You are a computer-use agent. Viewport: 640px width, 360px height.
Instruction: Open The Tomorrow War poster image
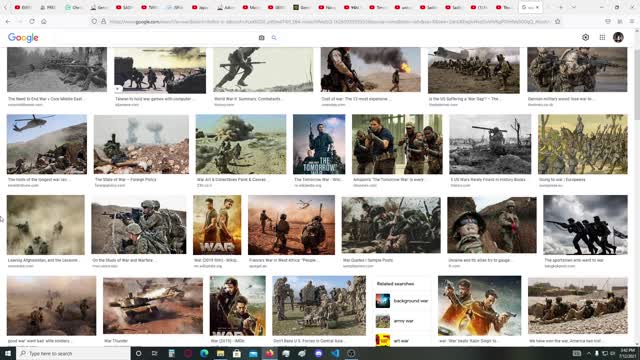[x=319, y=144]
